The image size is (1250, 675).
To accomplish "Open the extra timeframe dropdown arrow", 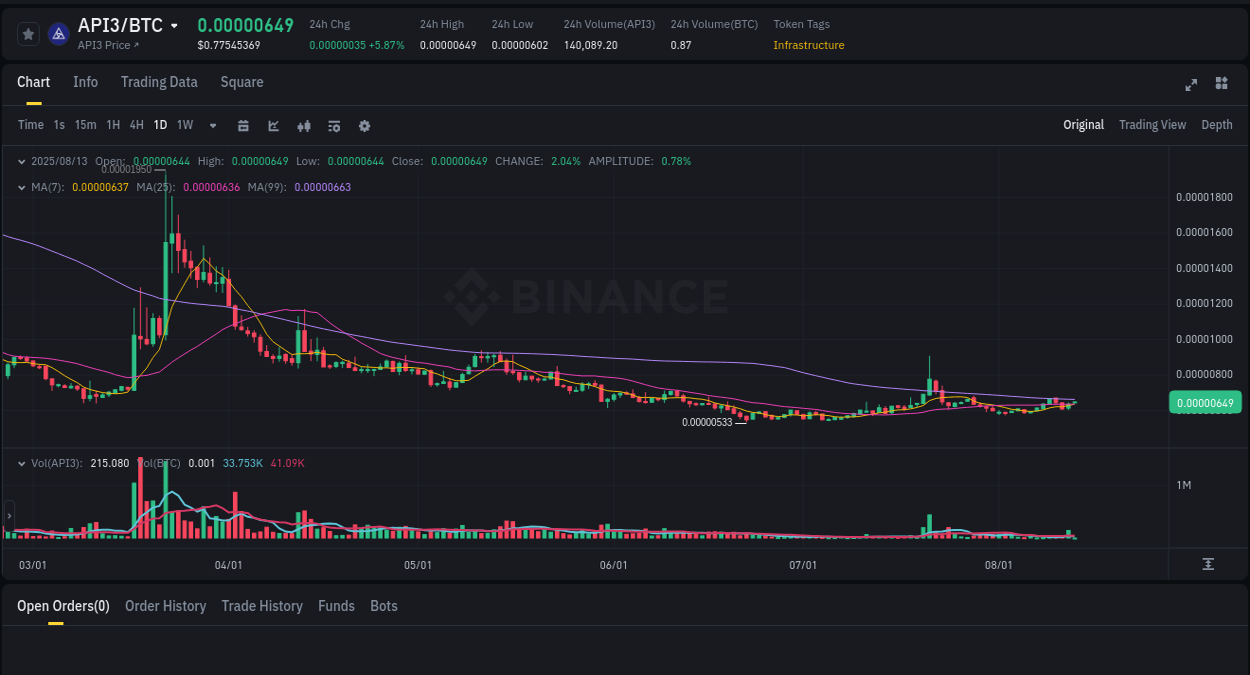I will 212,125.
